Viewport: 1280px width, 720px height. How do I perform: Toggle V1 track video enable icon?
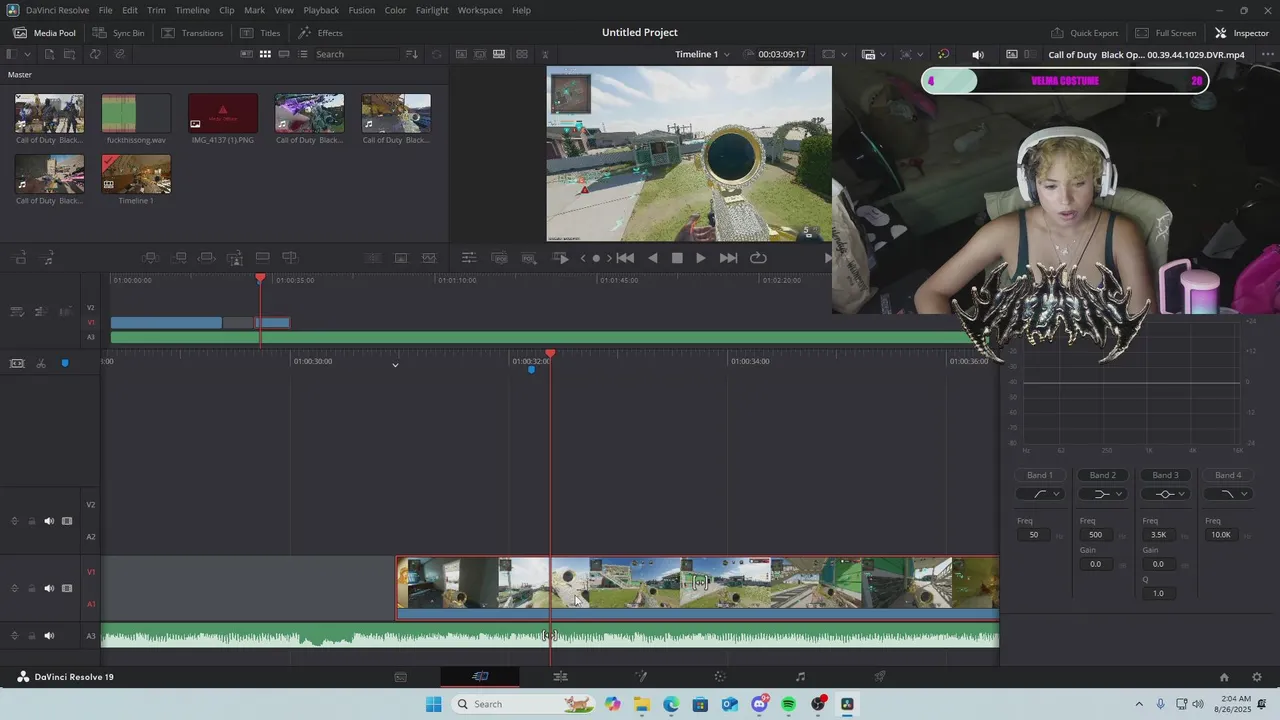click(67, 588)
